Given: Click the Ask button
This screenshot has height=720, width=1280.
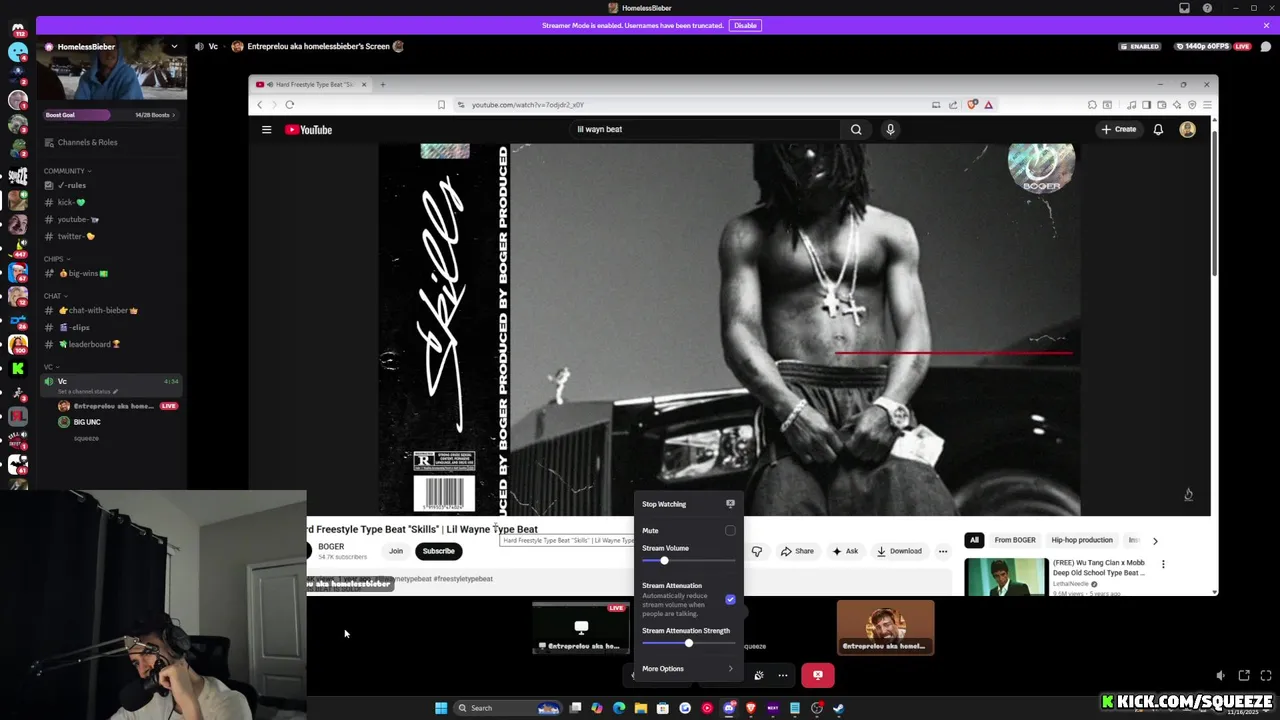Looking at the screenshot, I should [x=845, y=551].
